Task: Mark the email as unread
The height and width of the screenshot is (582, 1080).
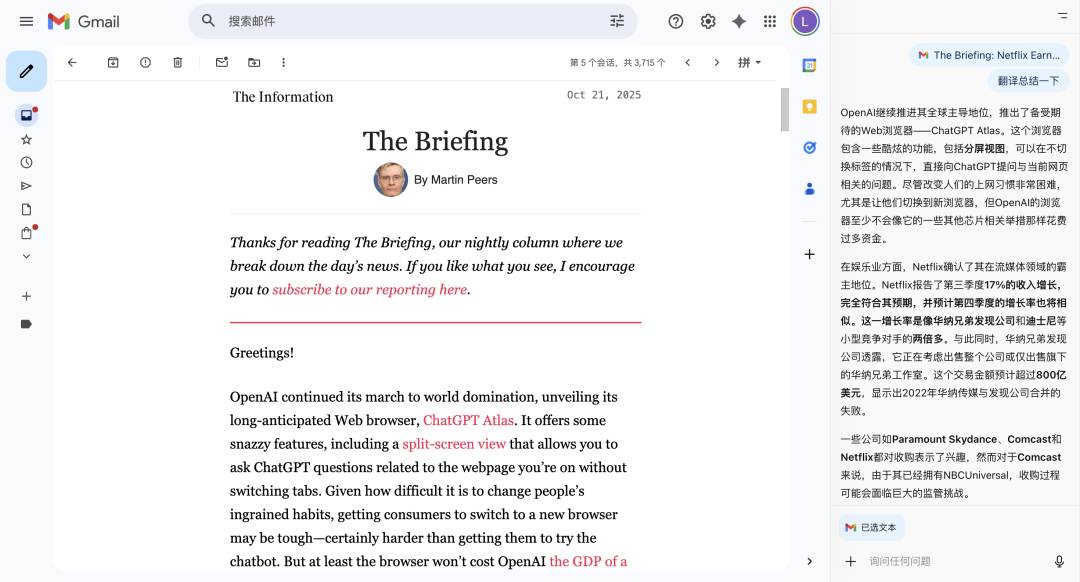Action: pos(222,62)
